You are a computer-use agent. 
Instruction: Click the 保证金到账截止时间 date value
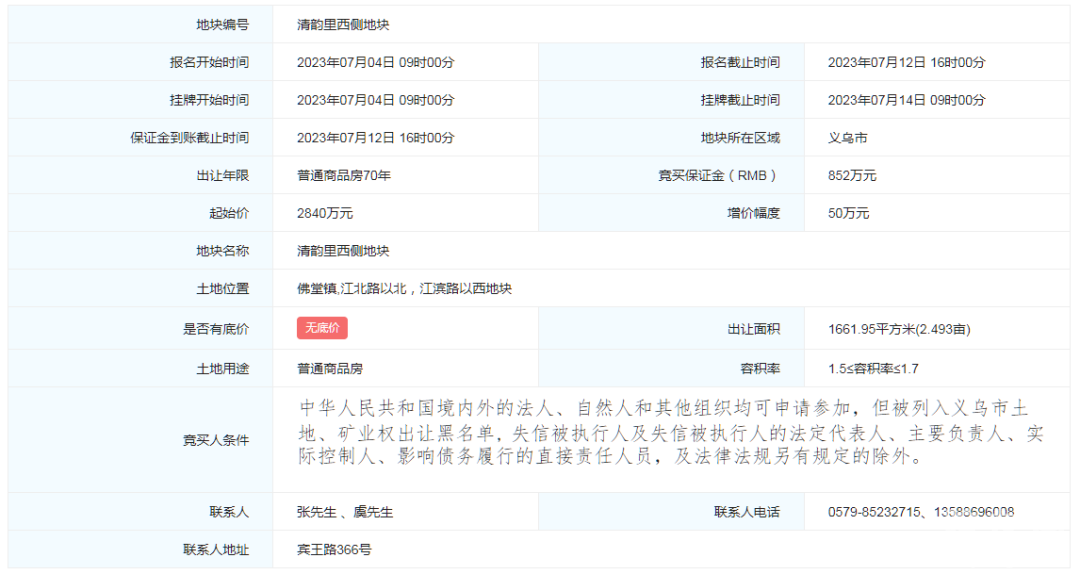coord(375,138)
